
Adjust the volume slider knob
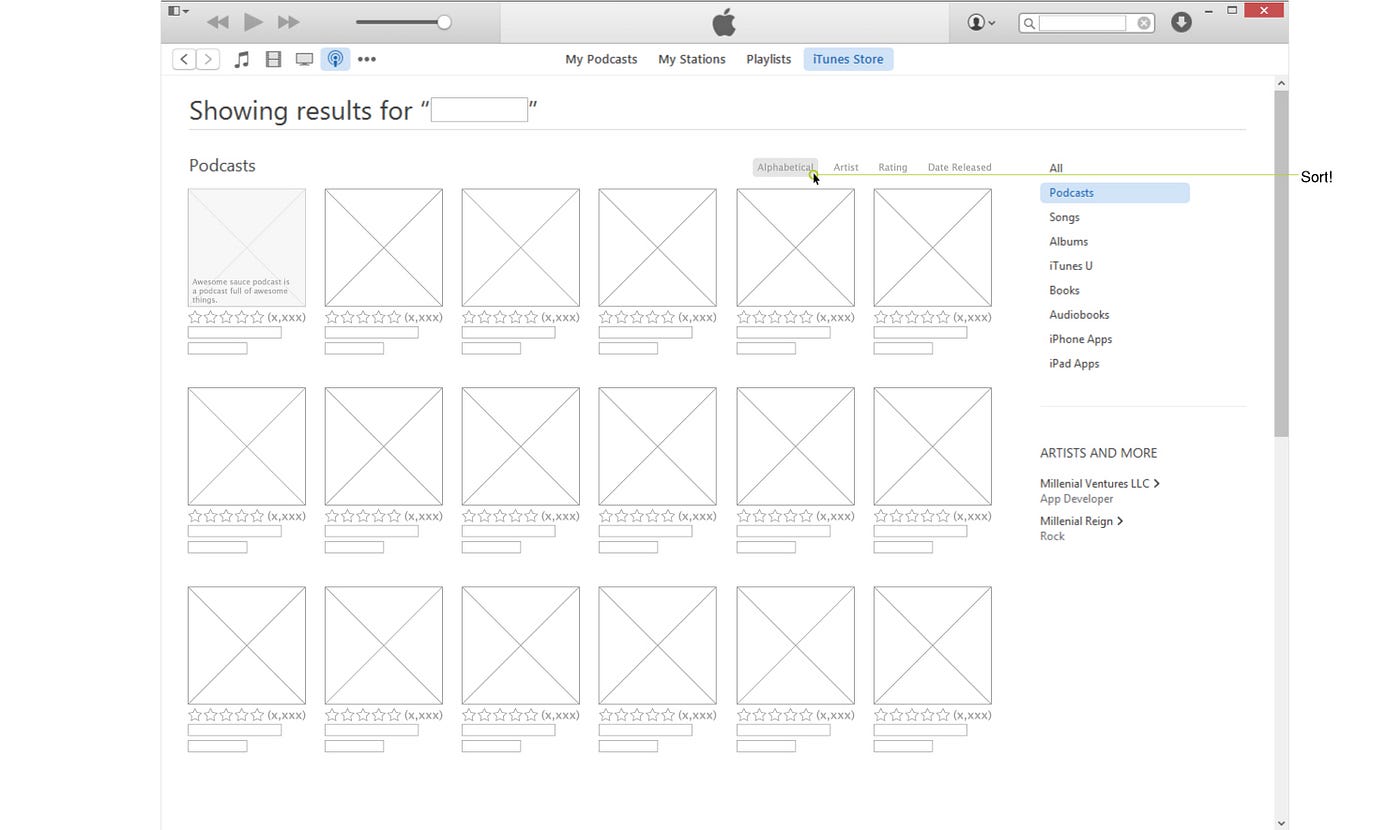pos(444,22)
